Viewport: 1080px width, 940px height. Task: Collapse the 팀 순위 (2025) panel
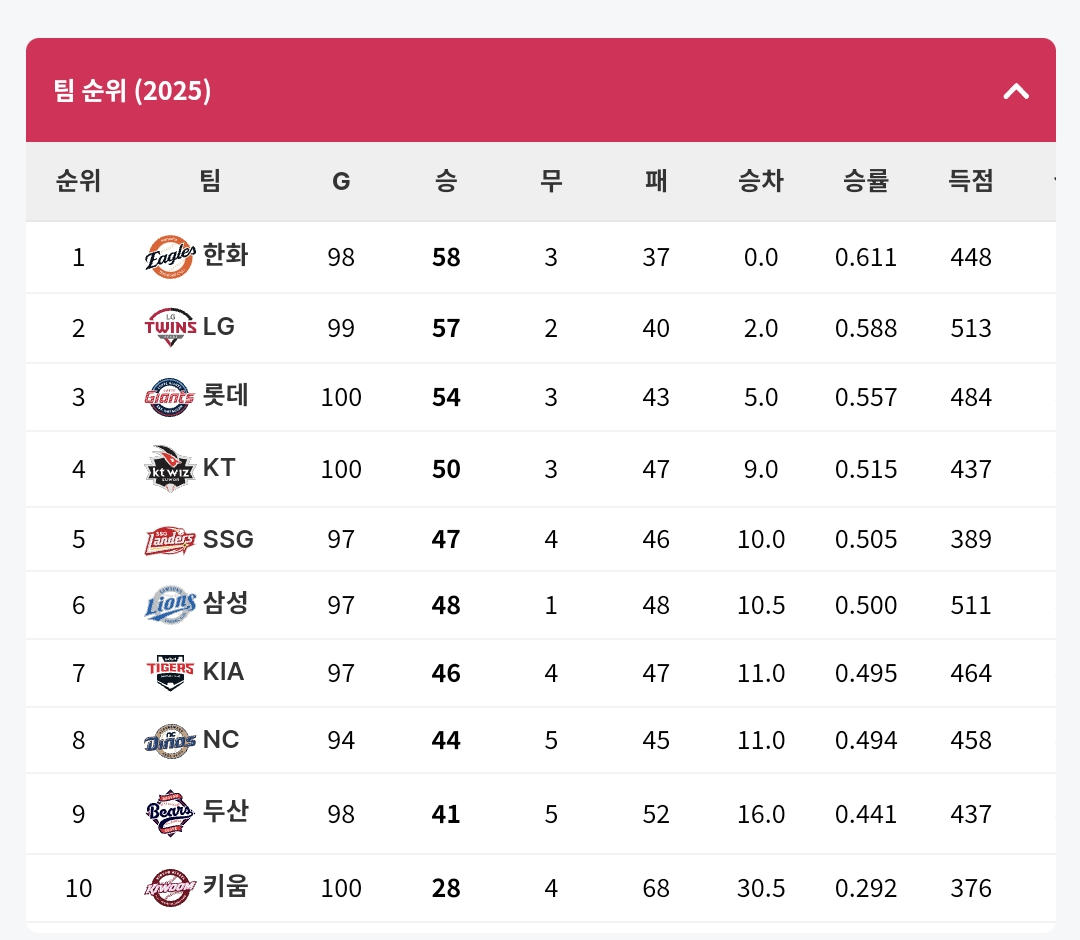1016,92
